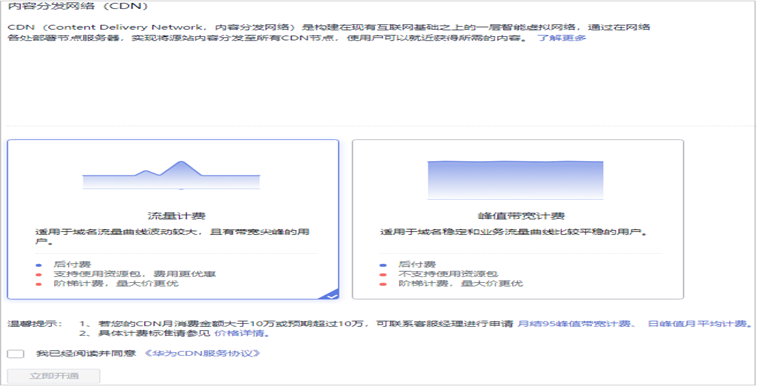This screenshot has width=758, height=386.
Task: Click 阶梯计费，量大价更优 in 流量计费 card
Action: 116,283
